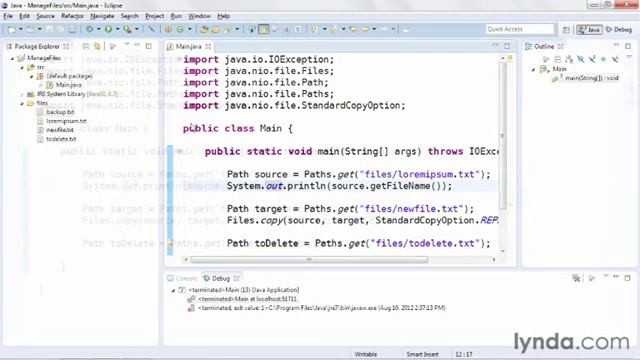This screenshot has width=640, height=360.
Task: Open the Run menu
Action: [x=176, y=16]
